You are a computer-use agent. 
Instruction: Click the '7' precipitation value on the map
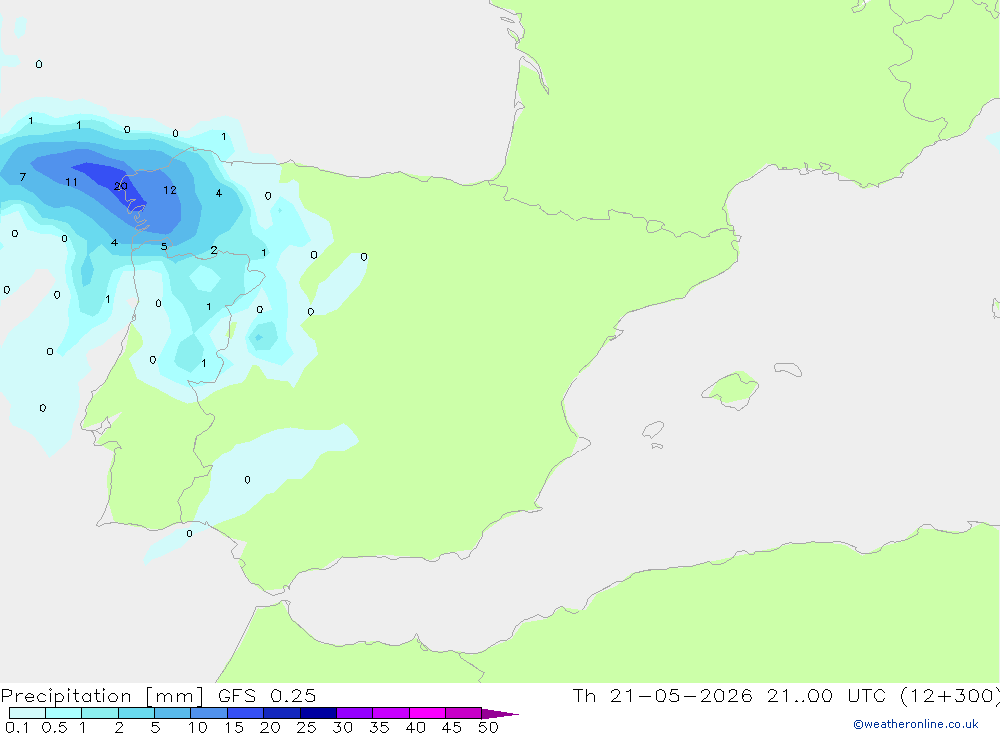(x=23, y=177)
